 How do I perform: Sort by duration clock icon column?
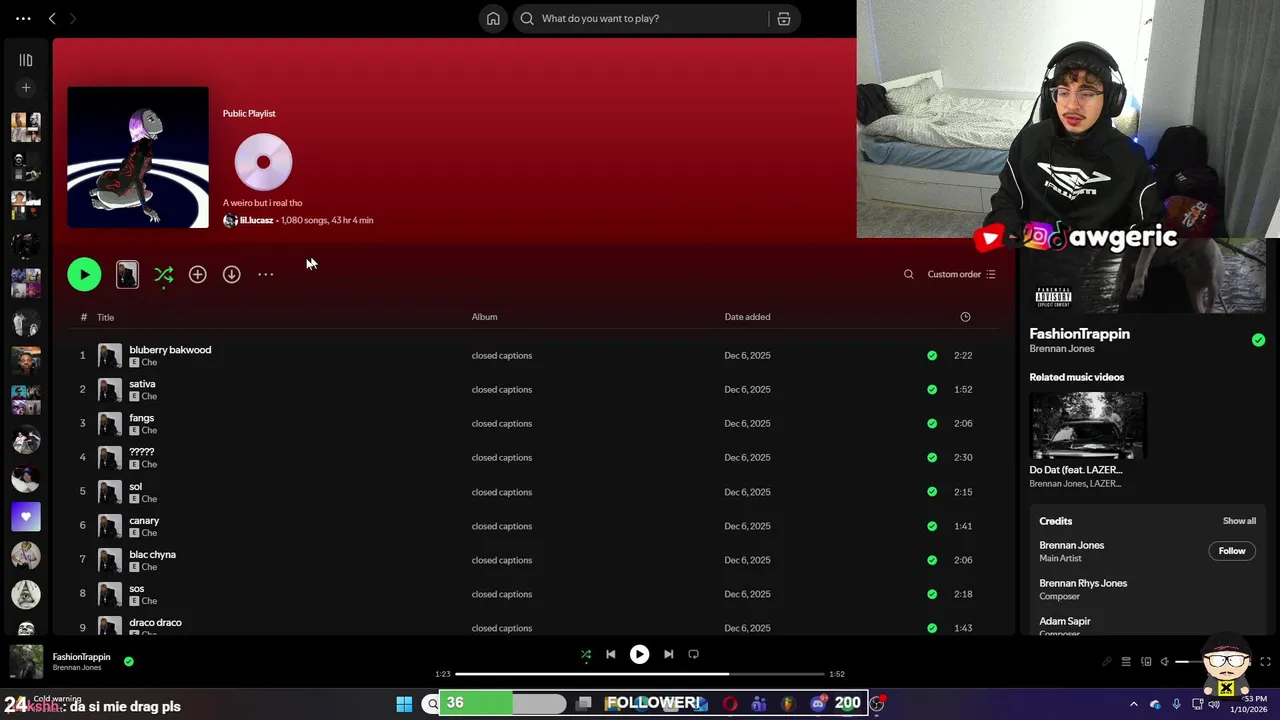[x=965, y=317]
